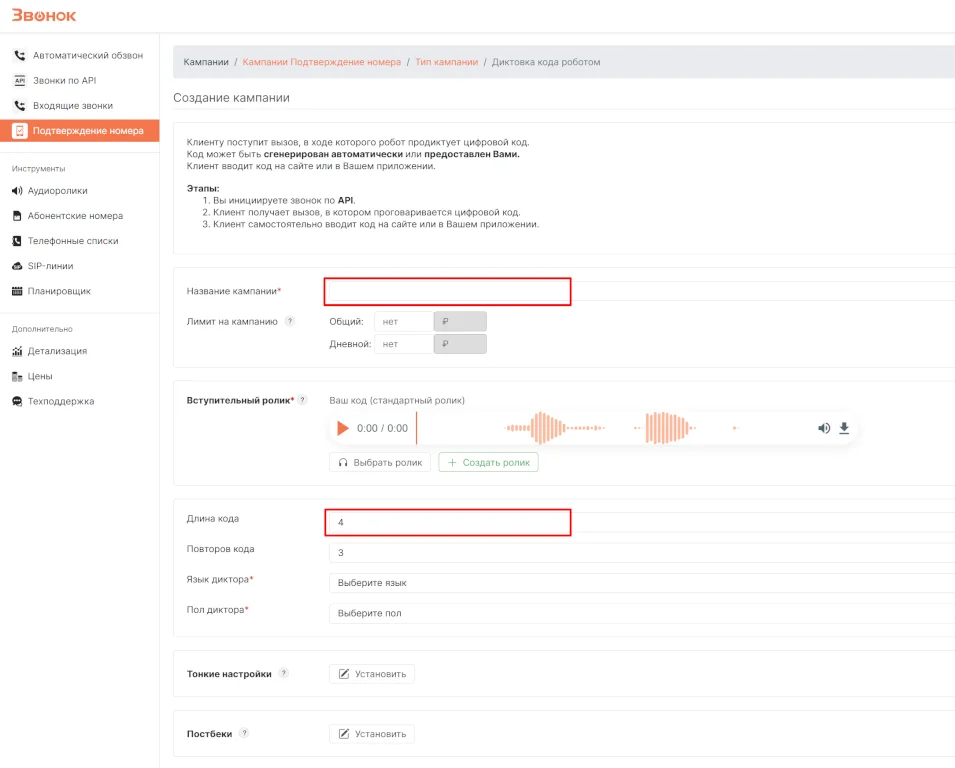Open the Планировщик tool
955x768 pixels.
coord(59,291)
